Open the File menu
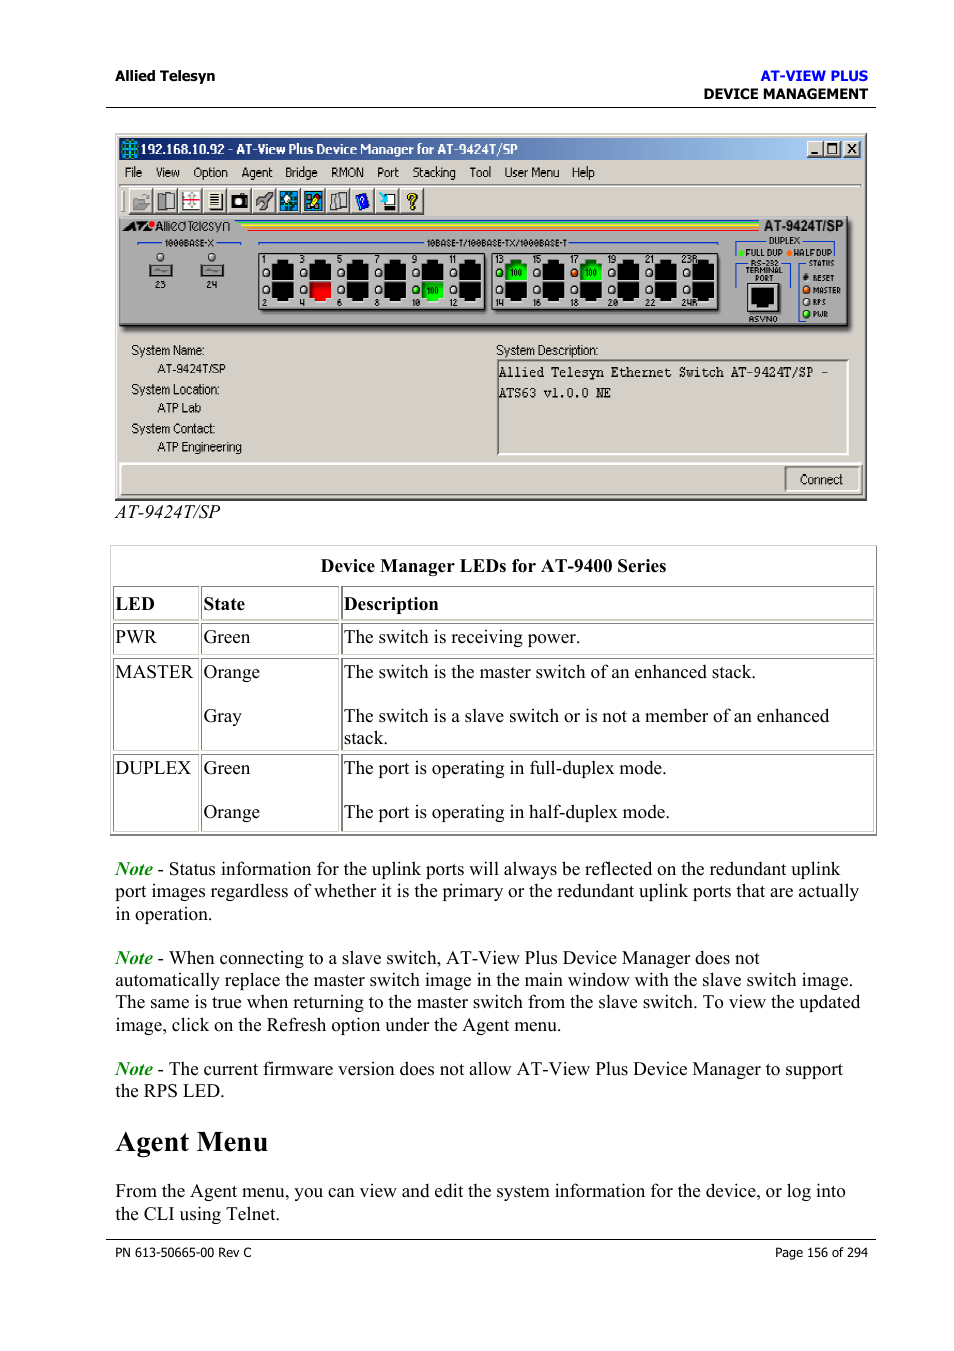 (x=133, y=172)
